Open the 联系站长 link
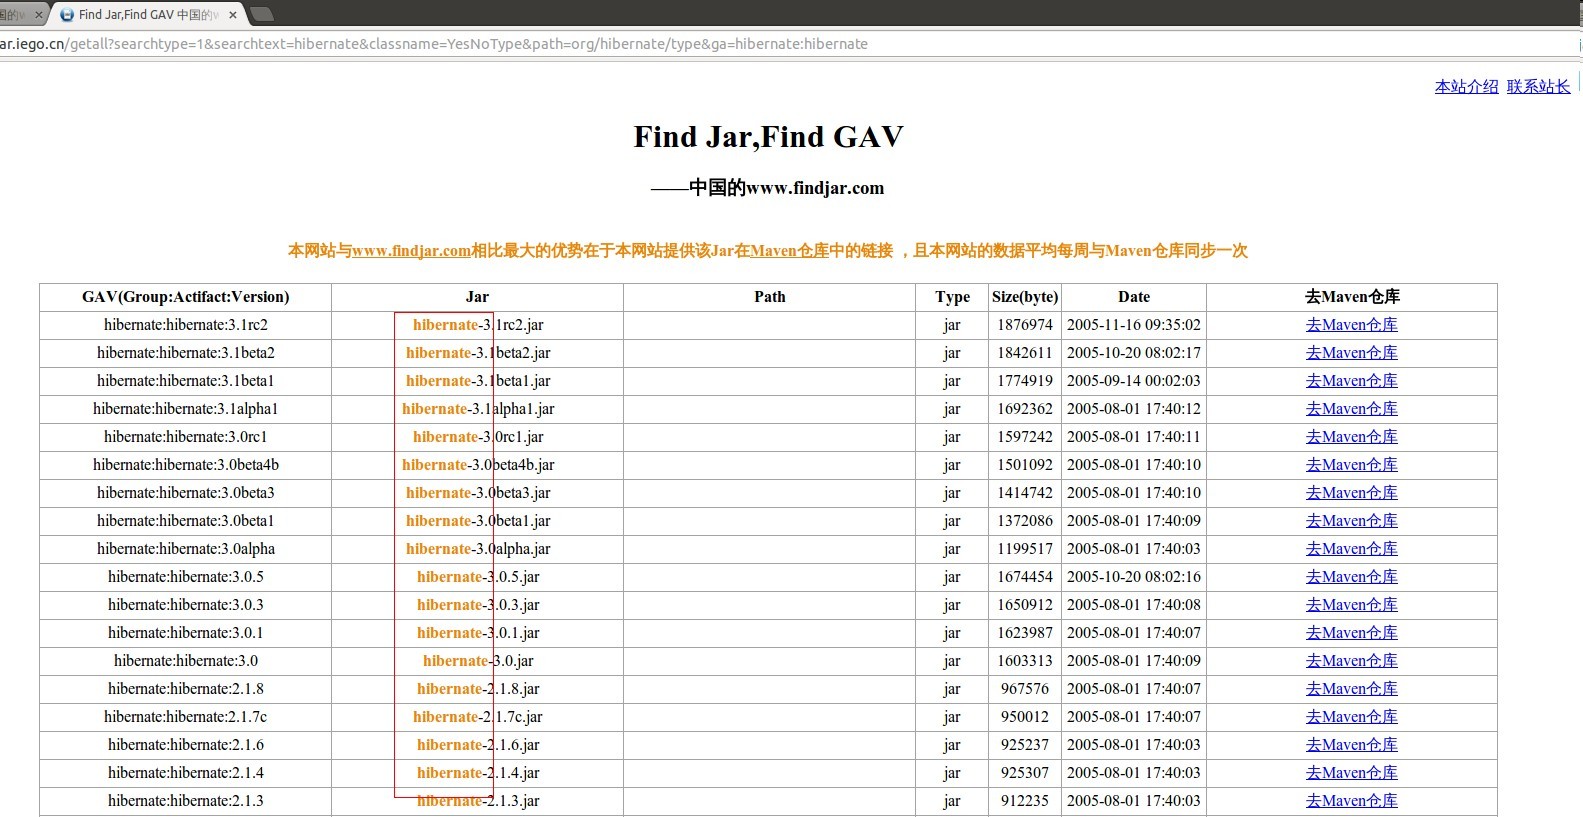Image resolution: width=1583 pixels, height=817 pixels. (x=1538, y=87)
